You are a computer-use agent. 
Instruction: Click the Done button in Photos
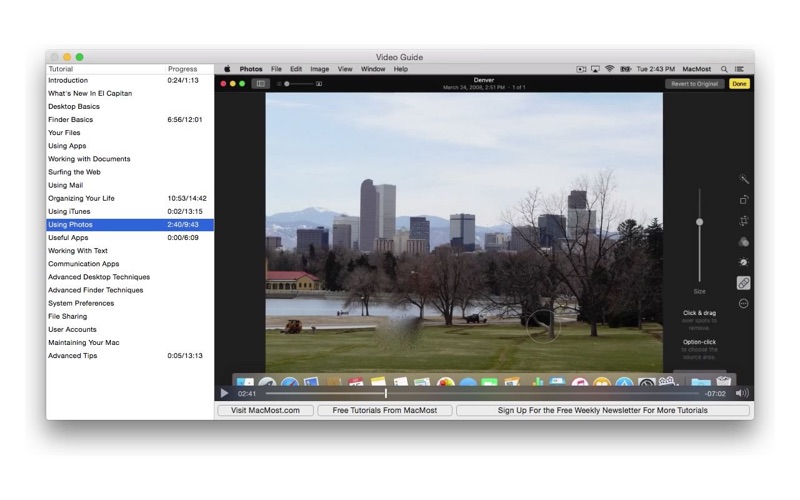[x=739, y=84]
